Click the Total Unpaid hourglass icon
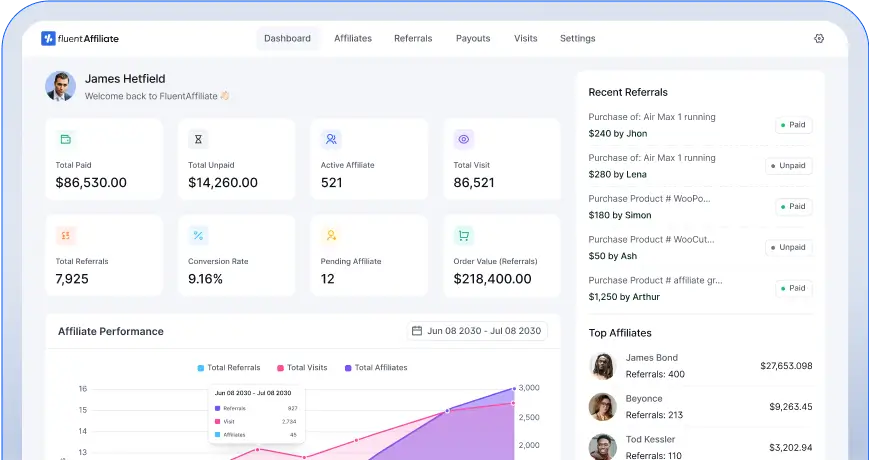Viewport: 869px width, 460px height. coord(198,139)
